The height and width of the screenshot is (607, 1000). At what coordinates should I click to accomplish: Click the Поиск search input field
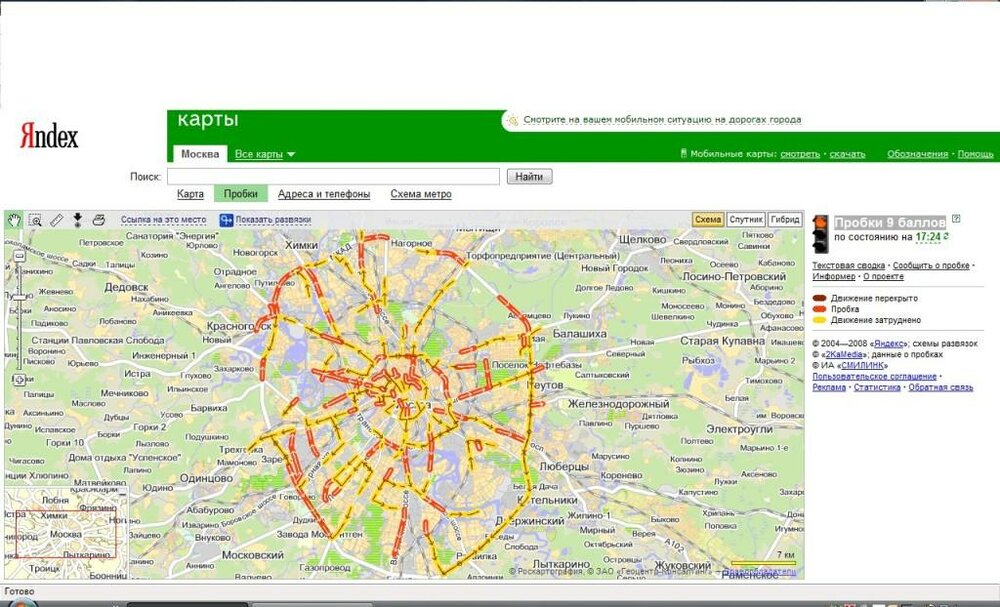coord(334,177)
